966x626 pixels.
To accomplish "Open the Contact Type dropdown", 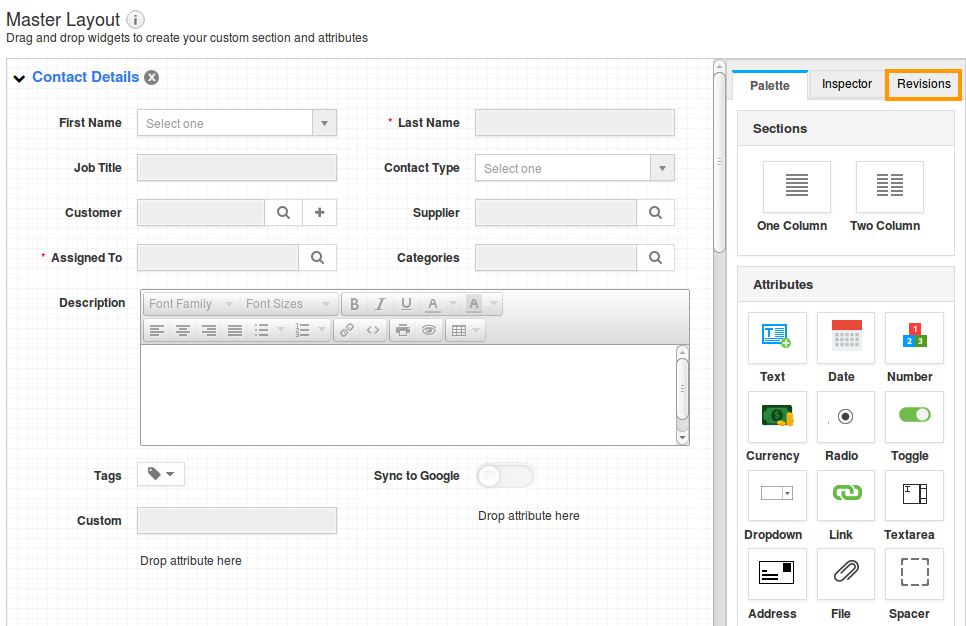I will (661, 167).
